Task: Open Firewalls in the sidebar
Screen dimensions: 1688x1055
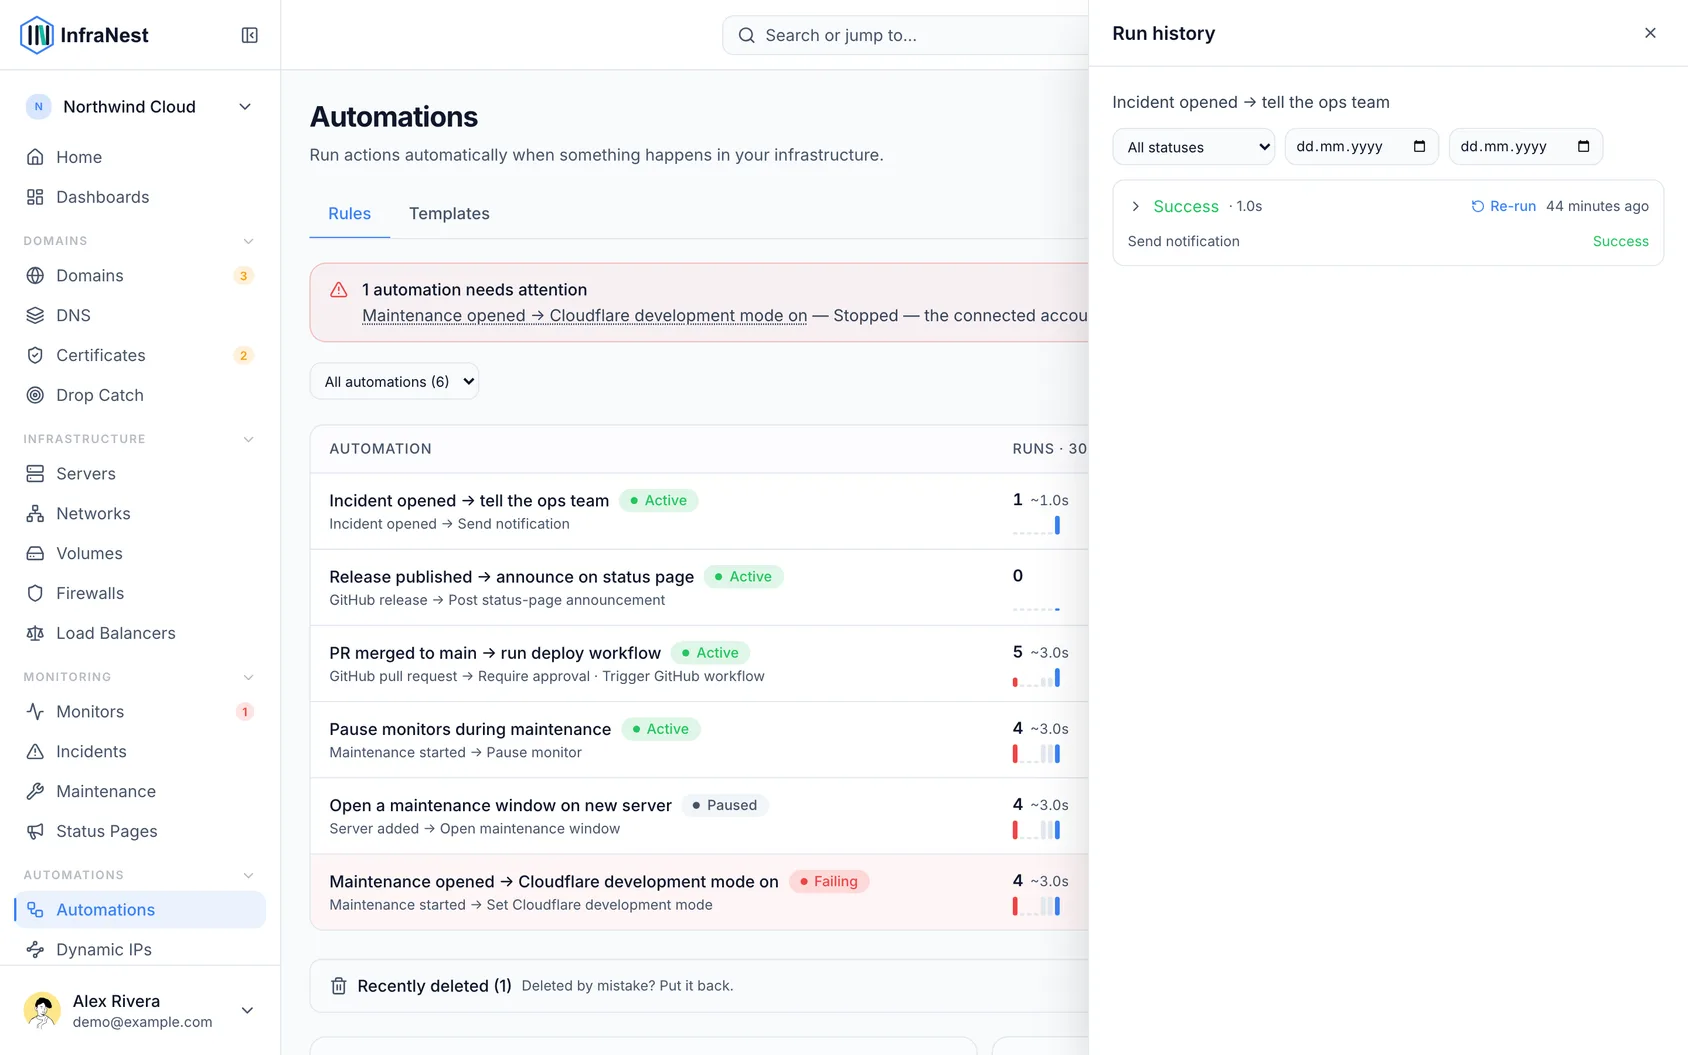Action: tap(140, 593)
